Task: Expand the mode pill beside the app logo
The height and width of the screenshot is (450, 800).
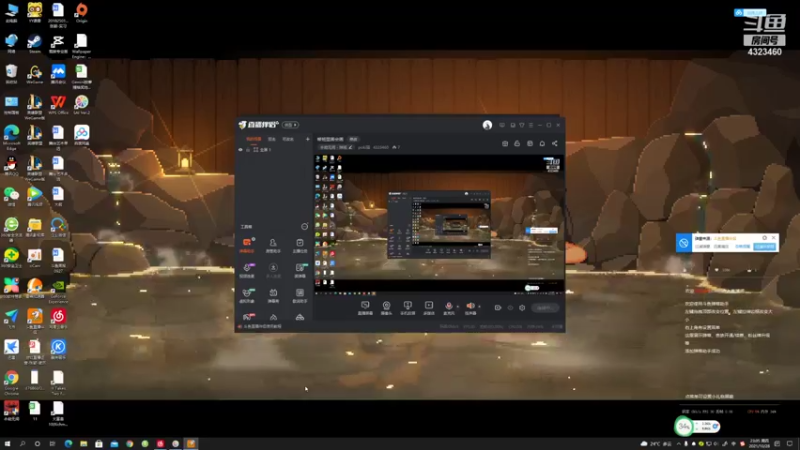Action: (x=290, y=125)
